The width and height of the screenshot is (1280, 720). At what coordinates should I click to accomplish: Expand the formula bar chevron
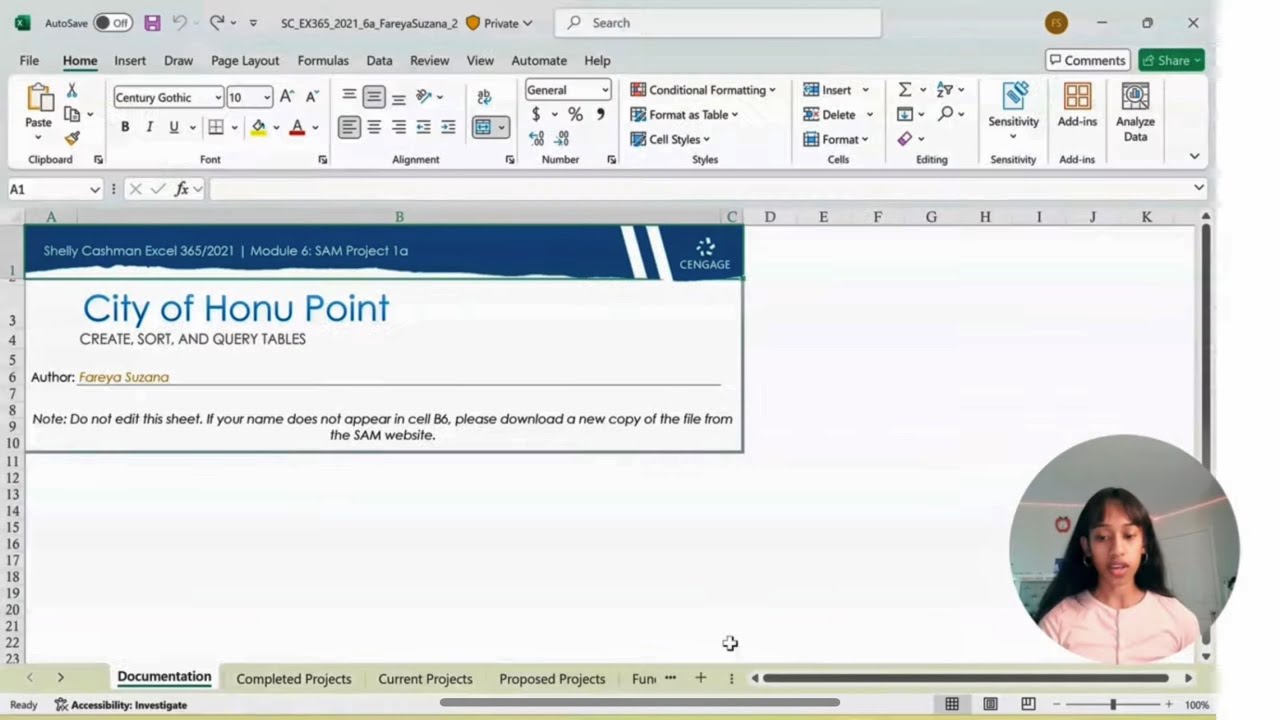click(x=1198, y=188)
